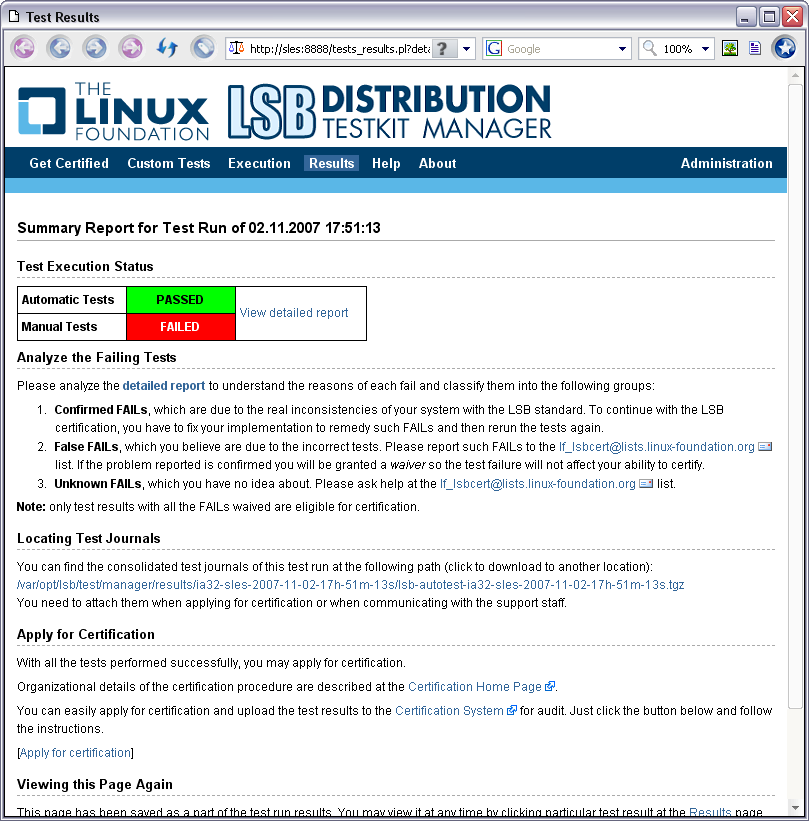Click the mail icon in Unknown FAILs item
Screen dimensions: 809x821
(x=646, y=483)
